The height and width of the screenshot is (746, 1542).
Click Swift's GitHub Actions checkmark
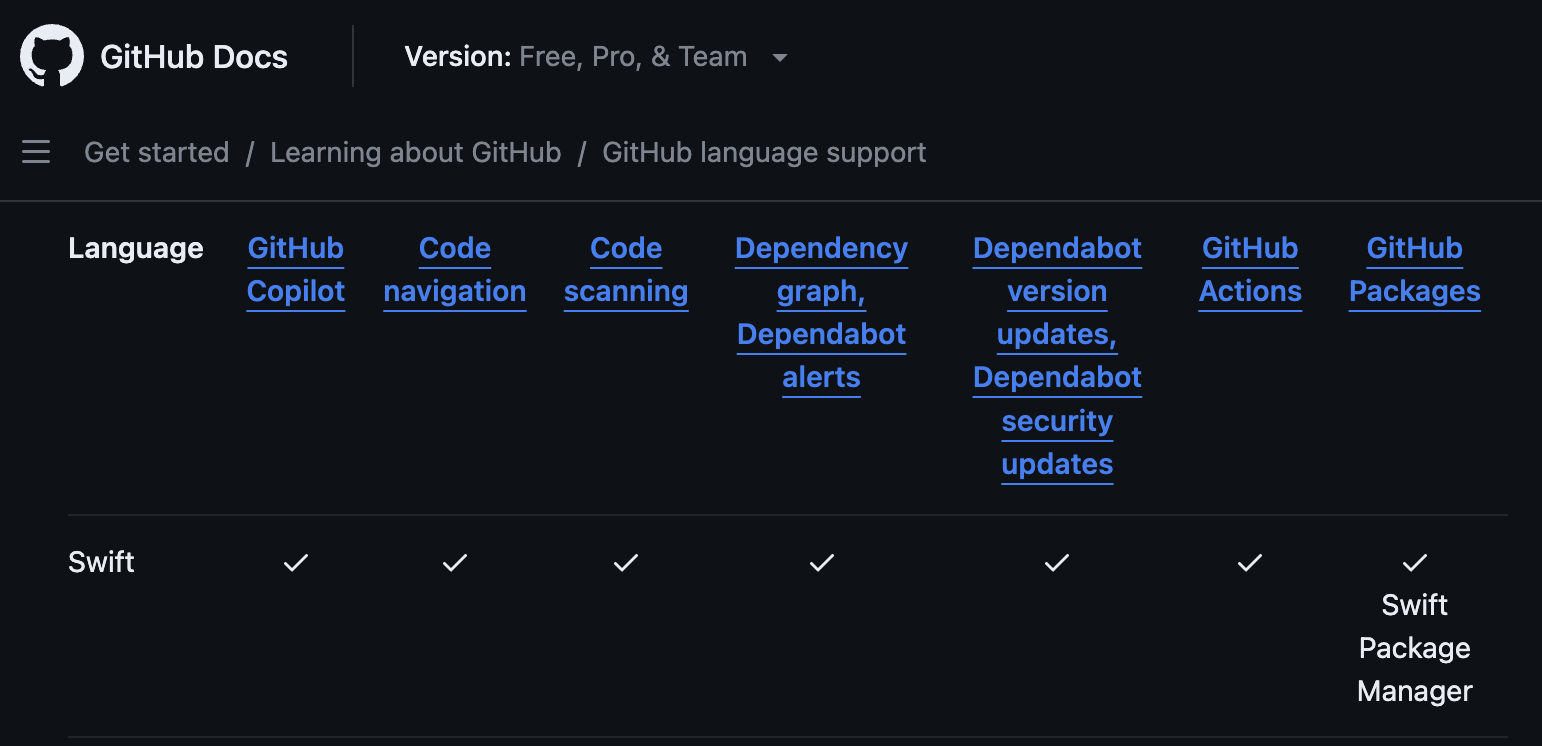(x=1250, y=563)
